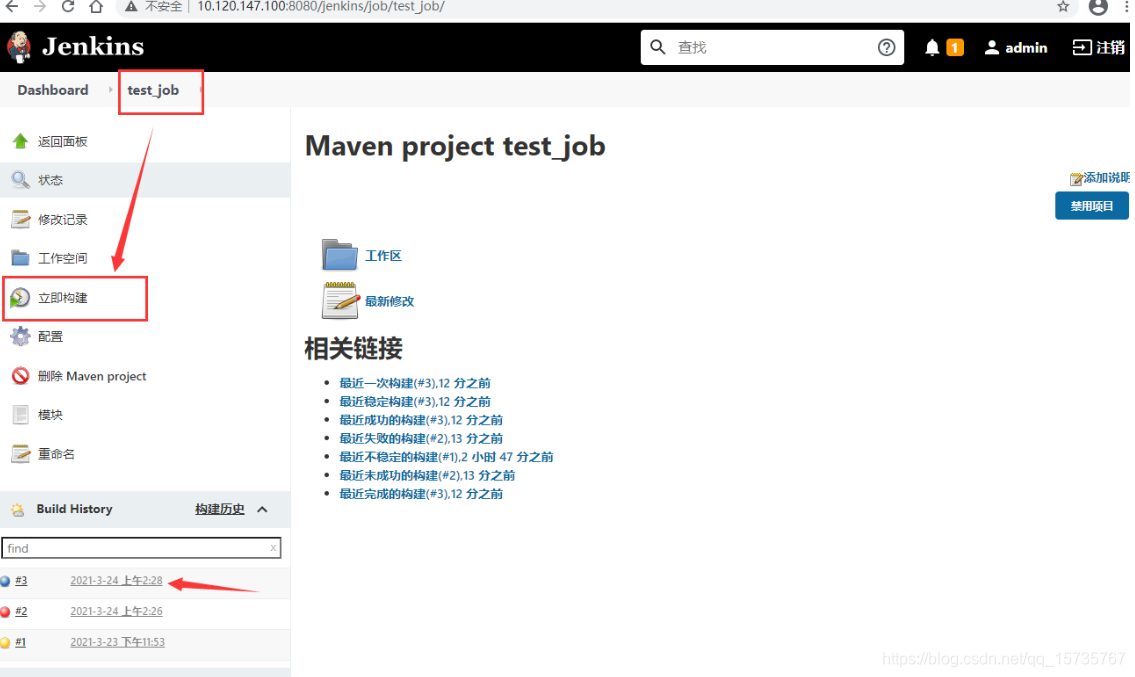Open 工作空间 sidebar link
This screenshot has width=1135, height=677.
[x=62, y=258]
